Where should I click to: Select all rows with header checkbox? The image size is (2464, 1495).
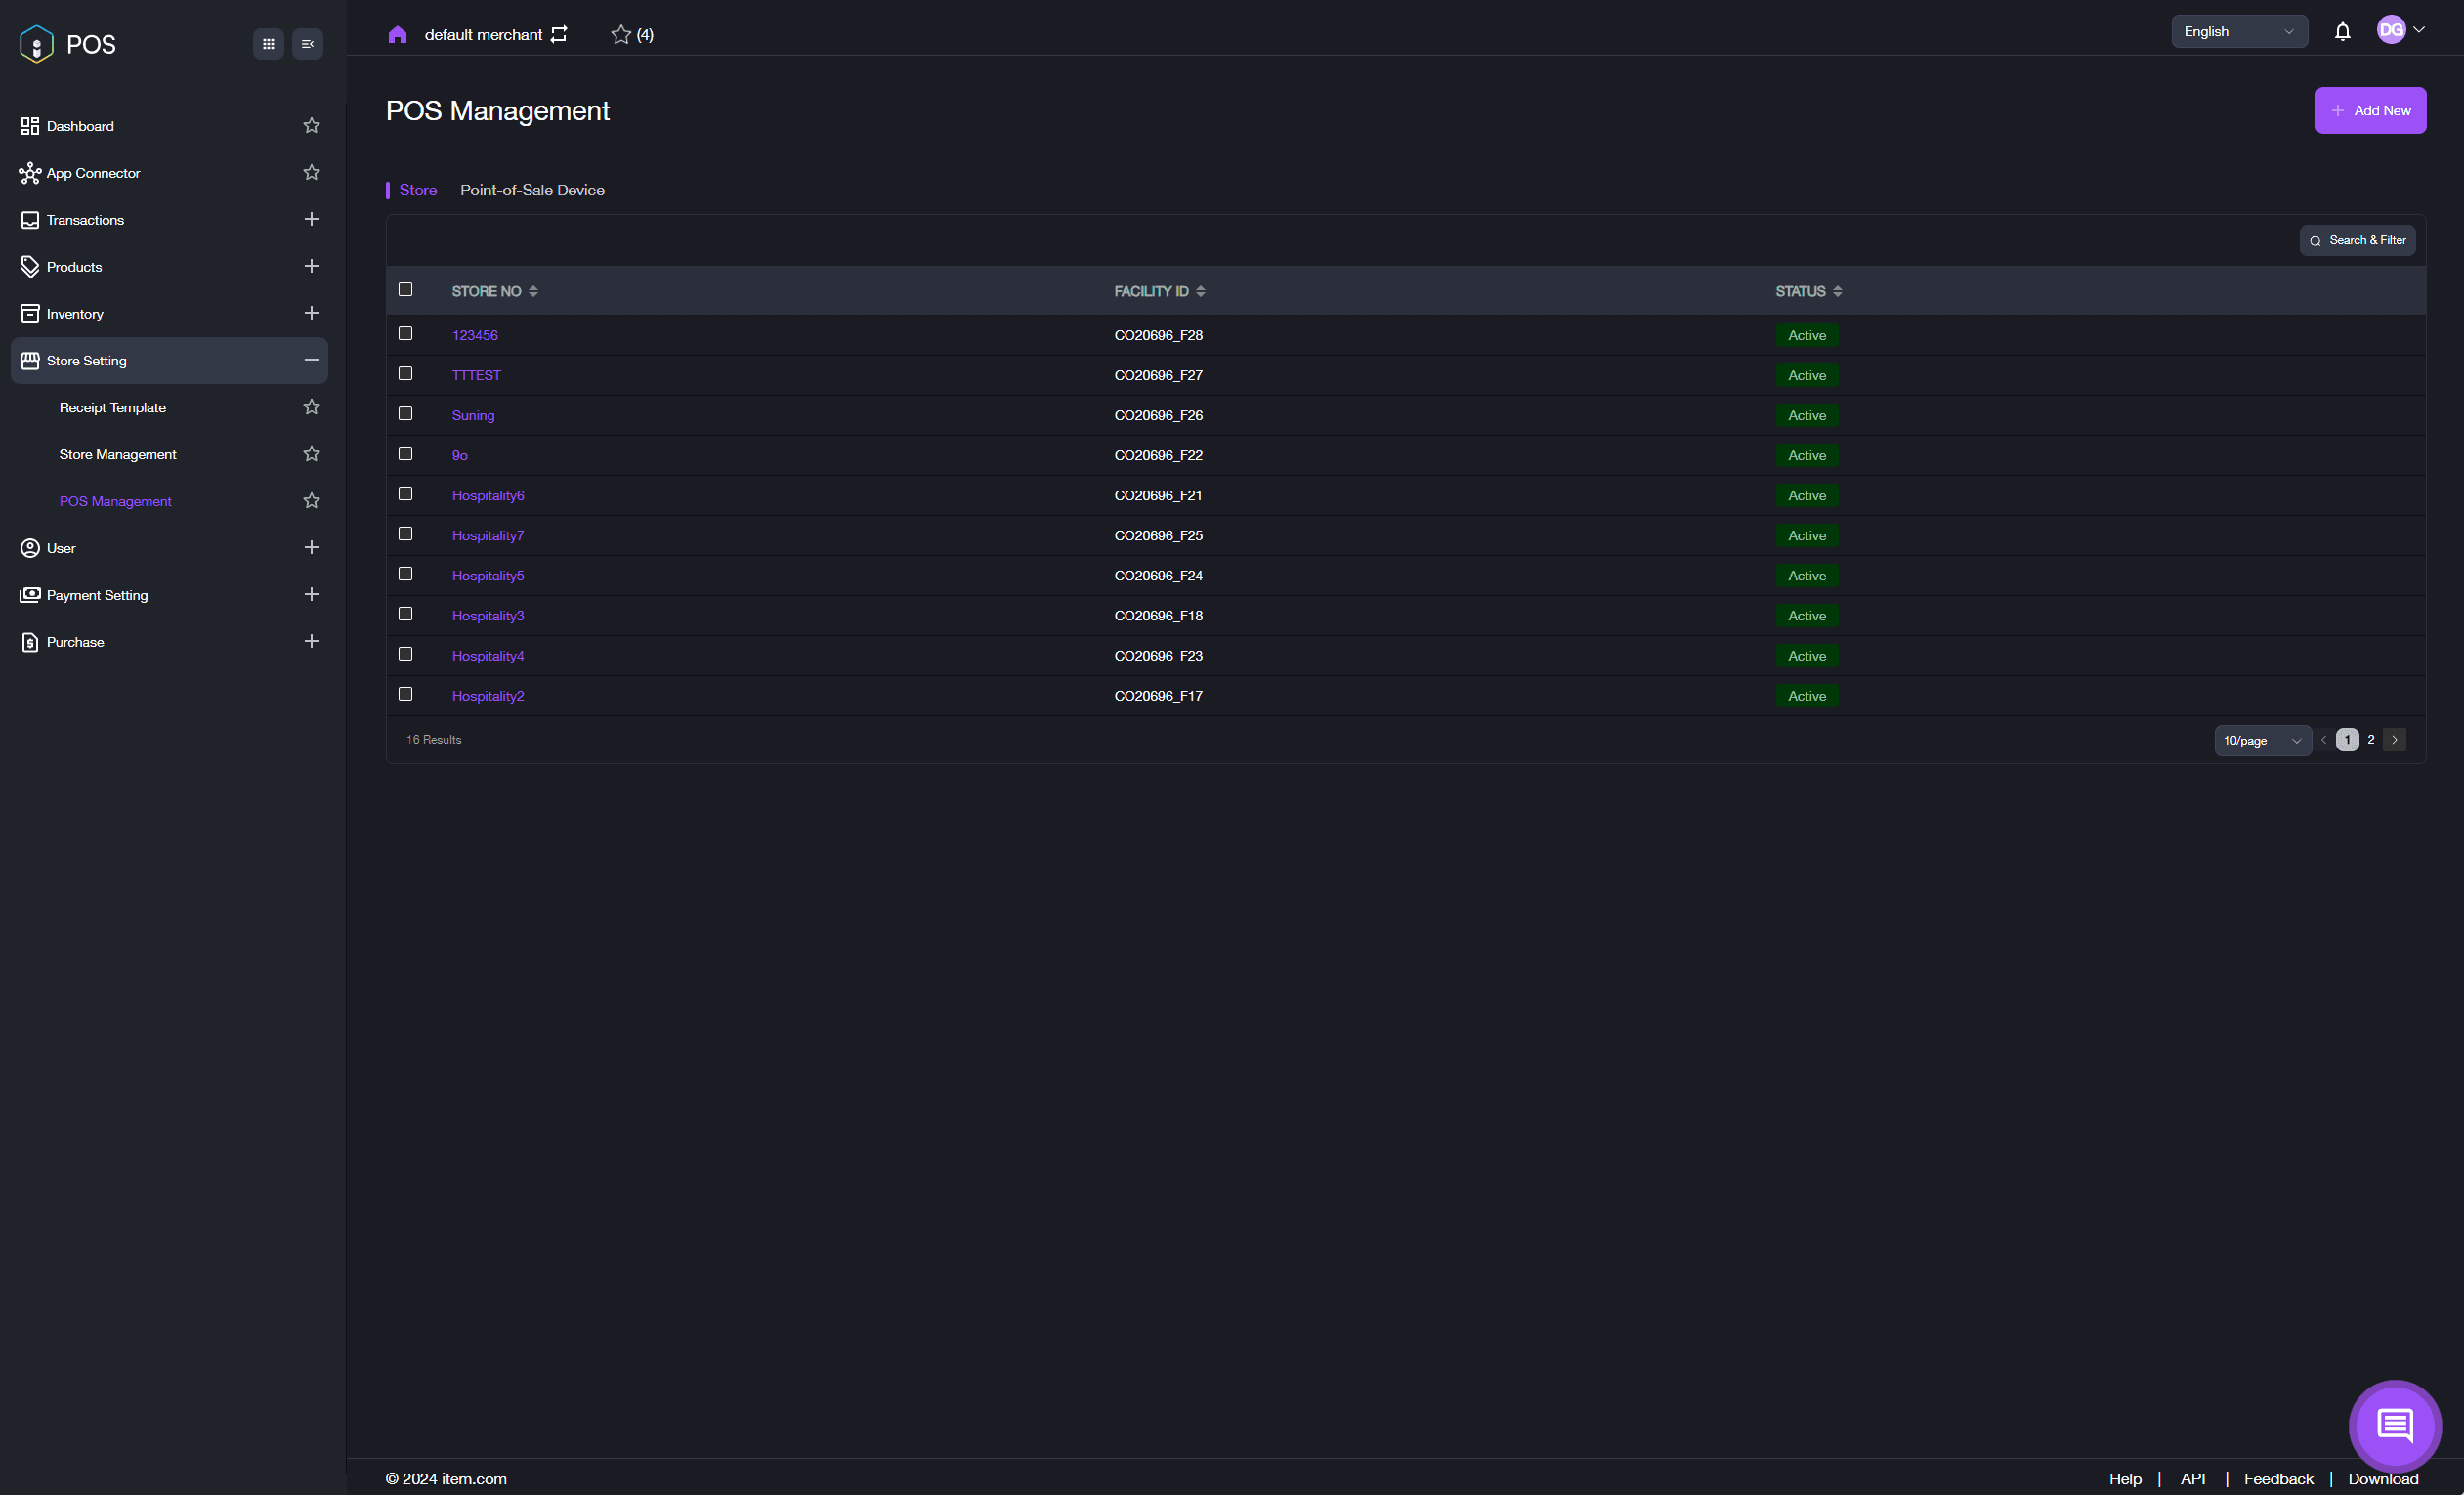(x=406, y=287)
